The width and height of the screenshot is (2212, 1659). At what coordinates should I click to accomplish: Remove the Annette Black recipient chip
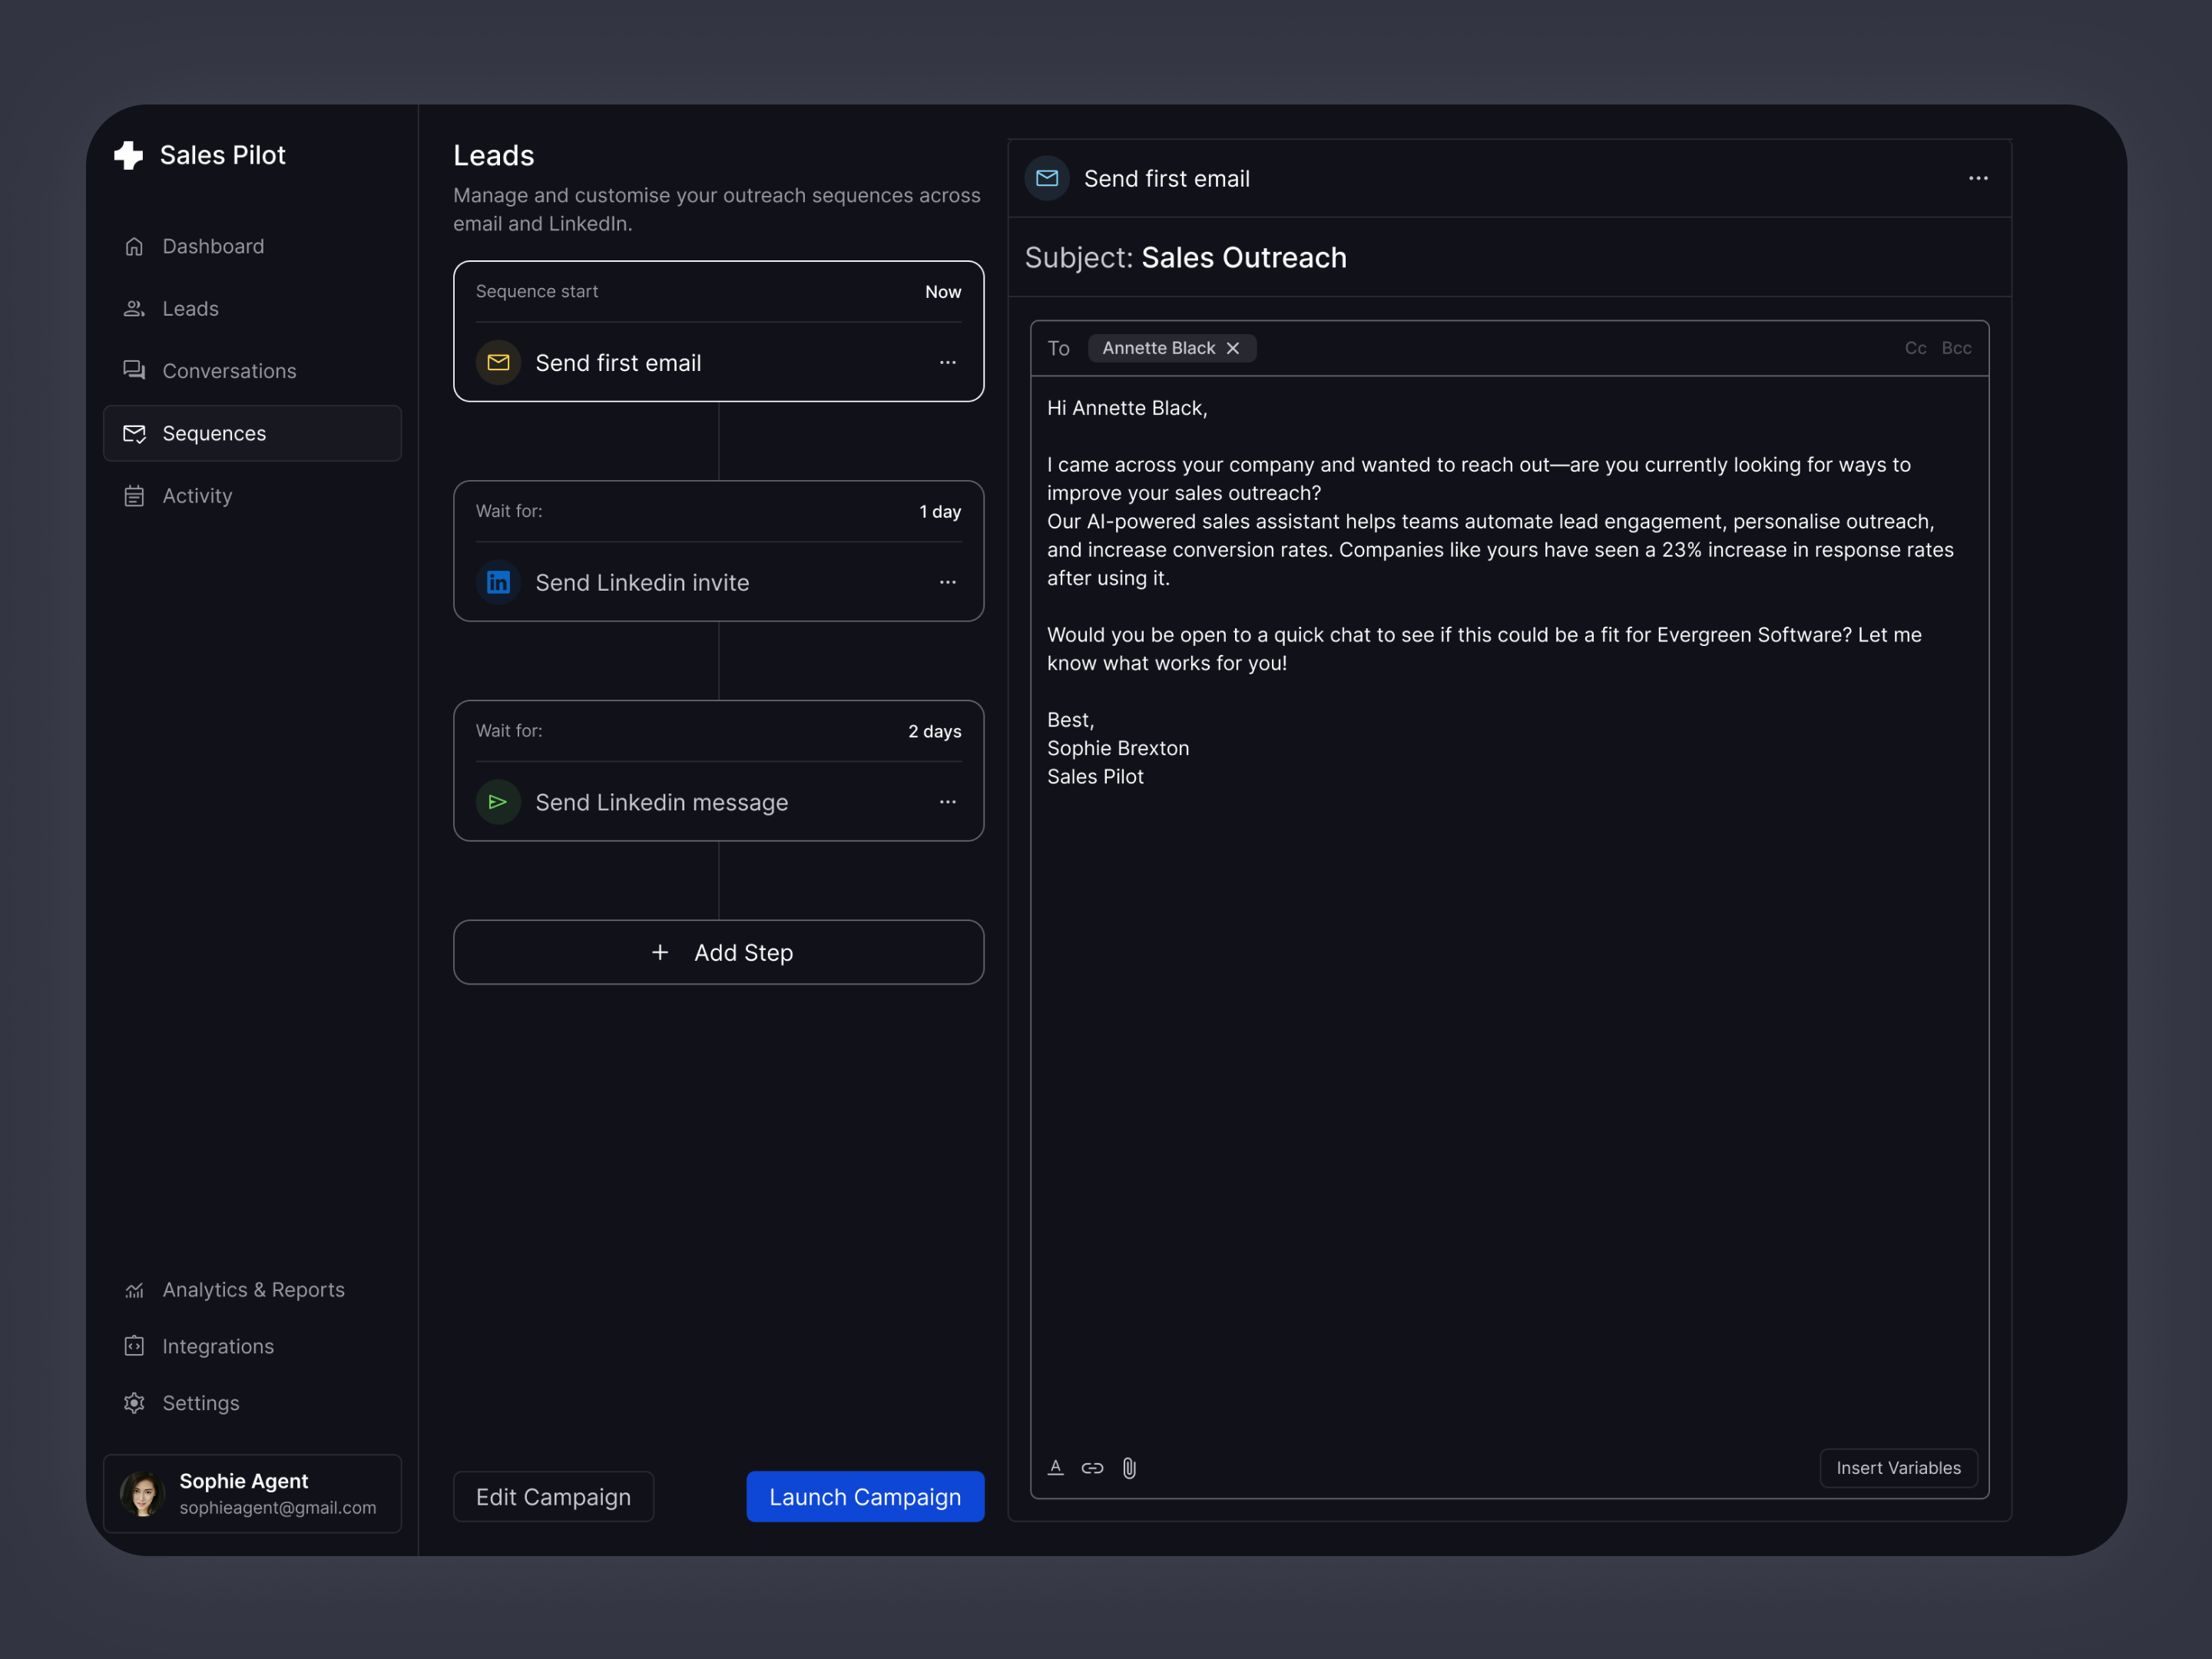(1233, 348)
